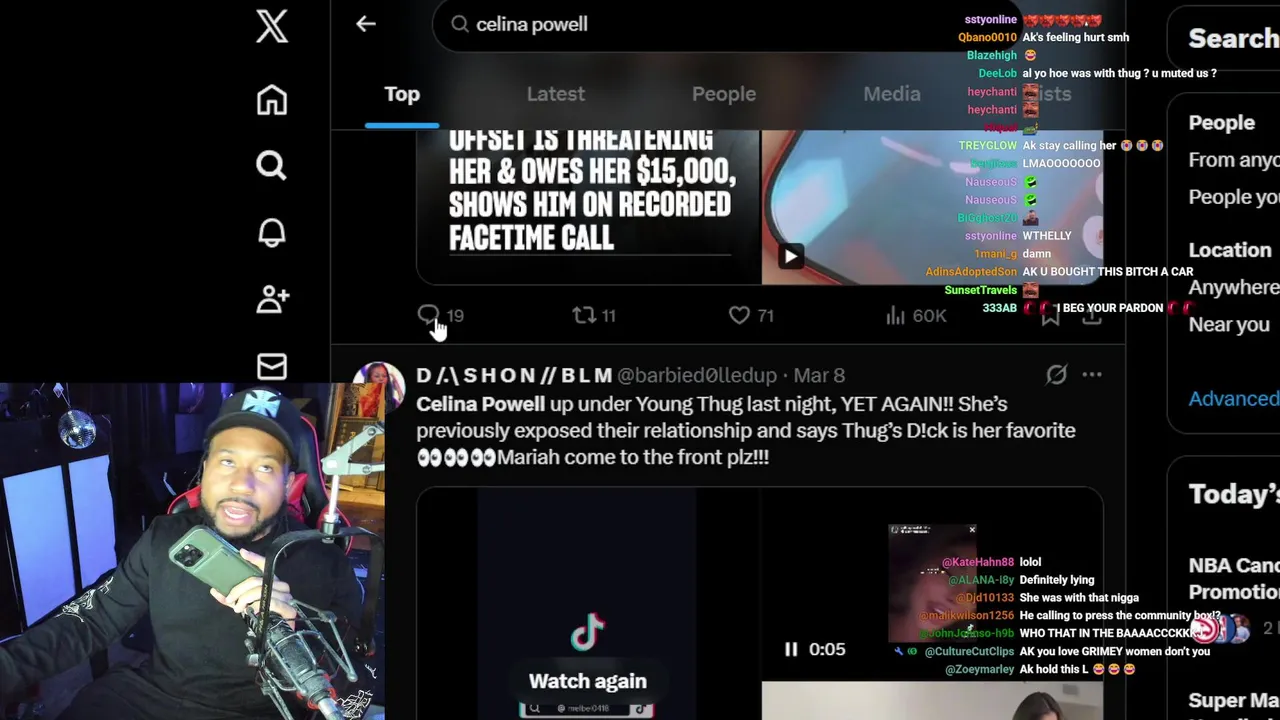Switch to the Latest tab
This screenshot has height=720, width=1280.
click(556, 94)
